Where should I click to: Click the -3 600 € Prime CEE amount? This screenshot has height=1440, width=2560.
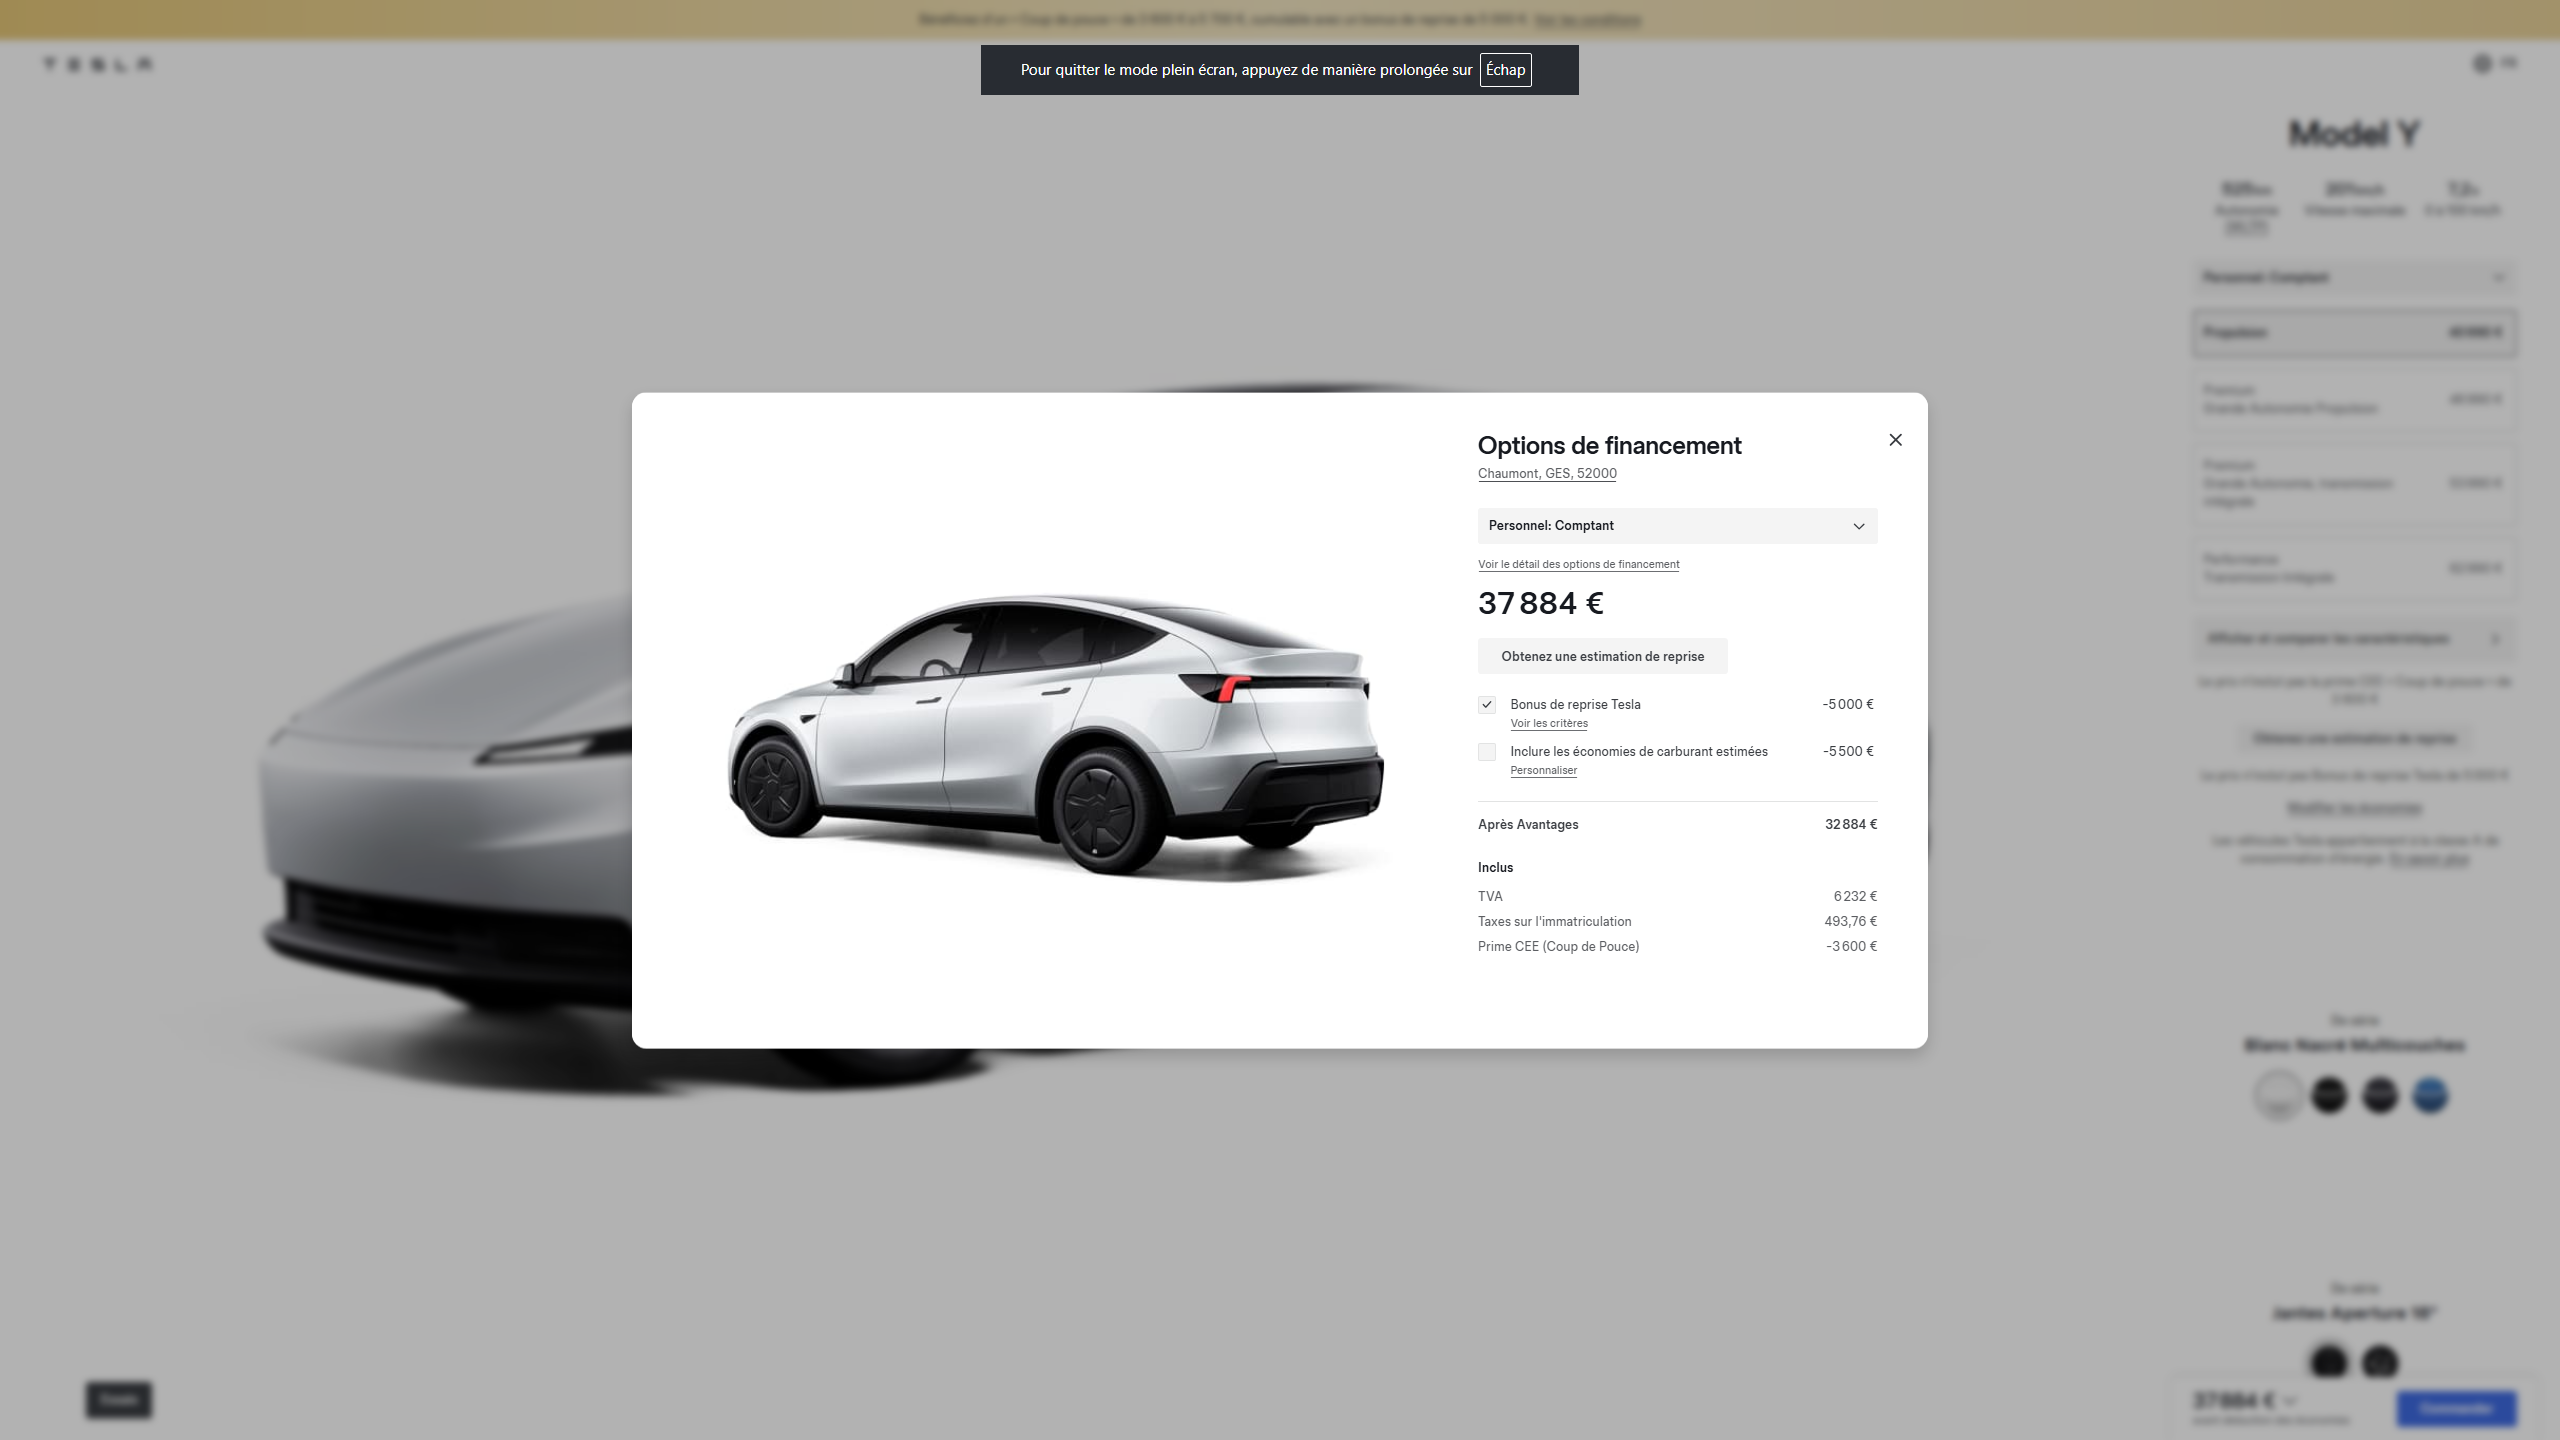pyautogui.click(x=1851, y=947)
